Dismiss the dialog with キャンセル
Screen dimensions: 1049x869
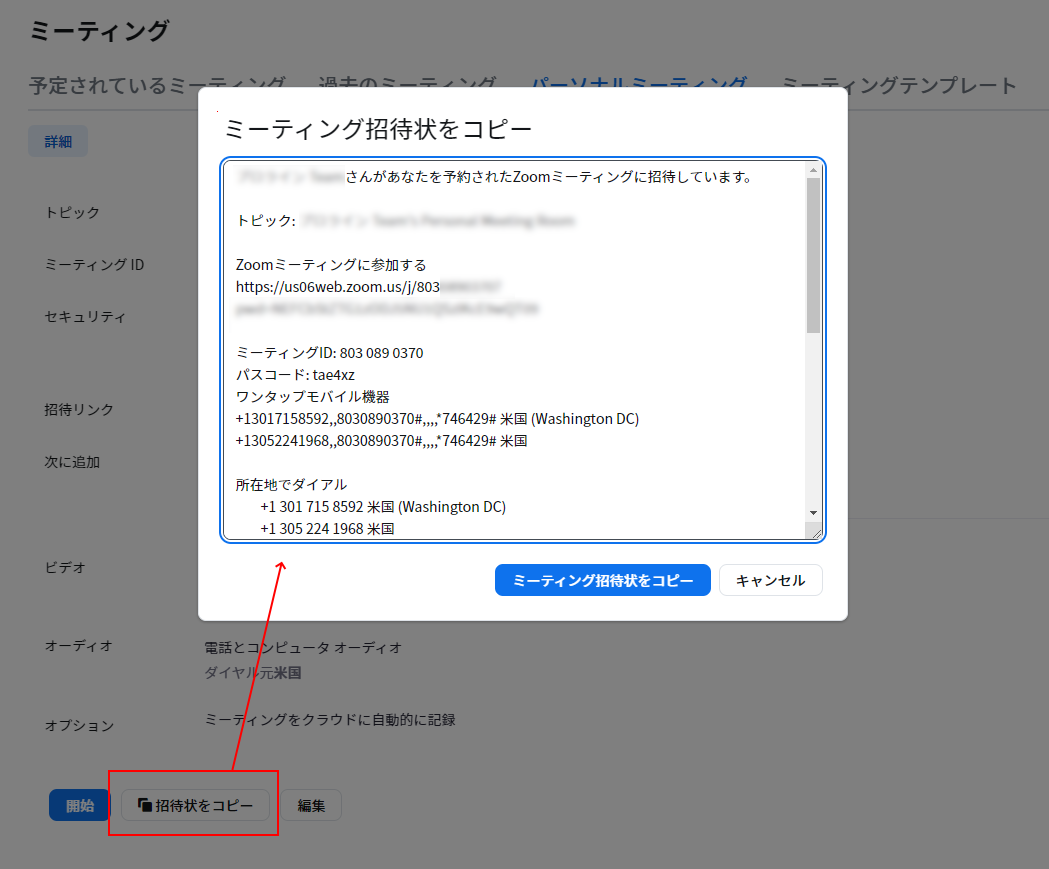[770, 580]
